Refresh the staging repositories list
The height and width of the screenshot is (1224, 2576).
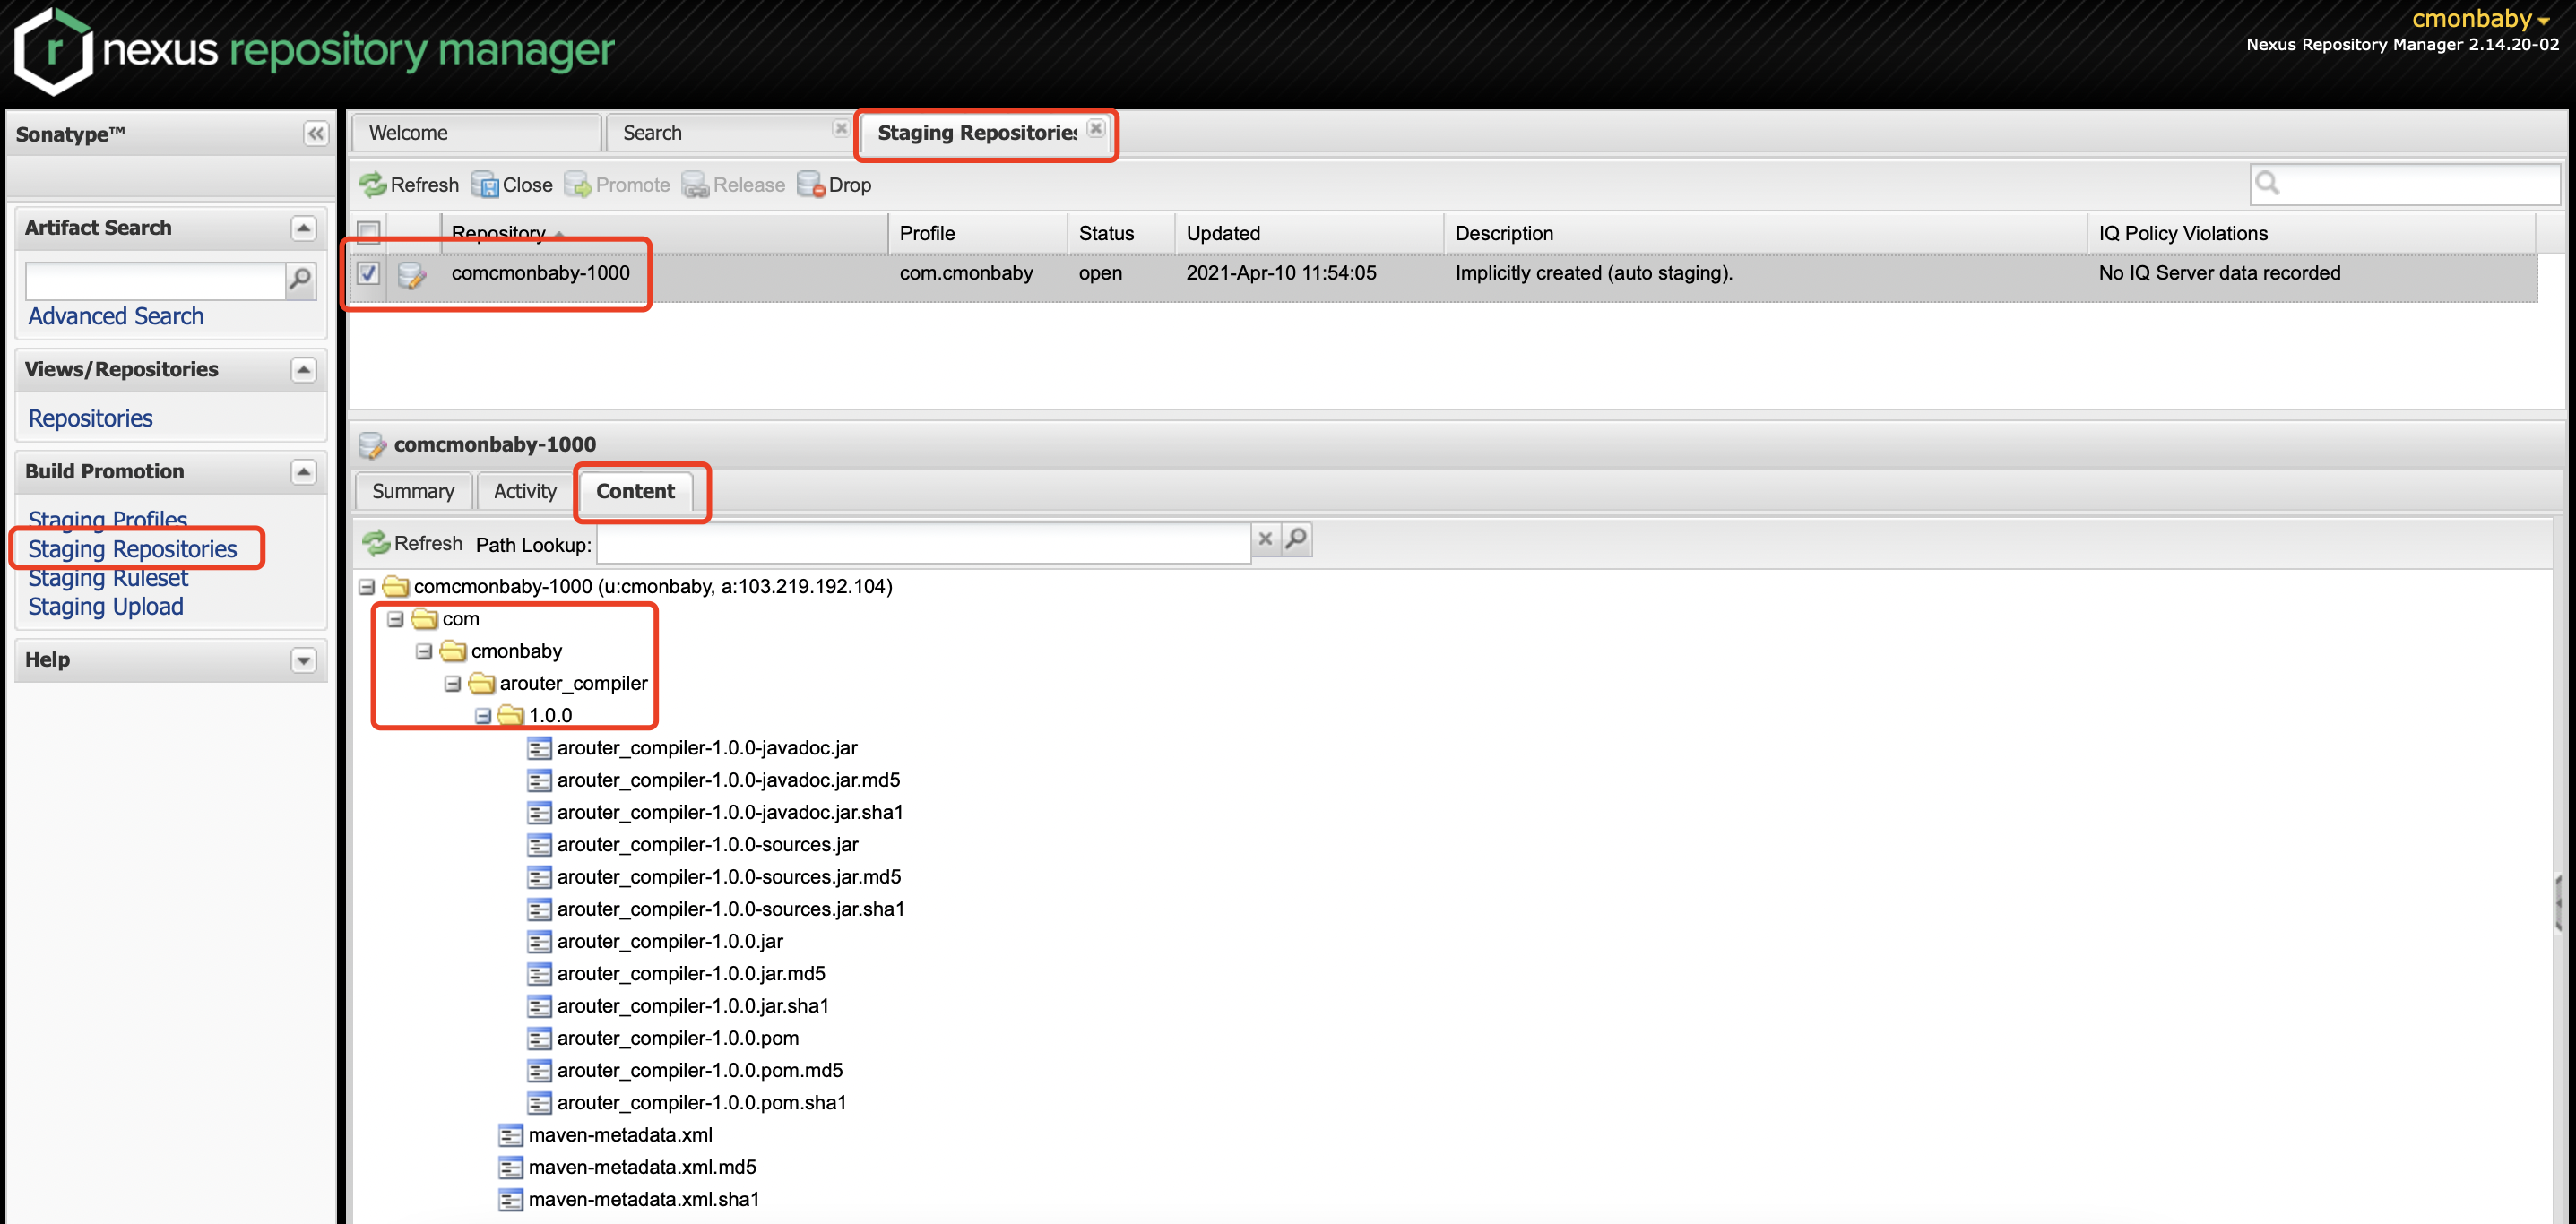coord(408,185)
